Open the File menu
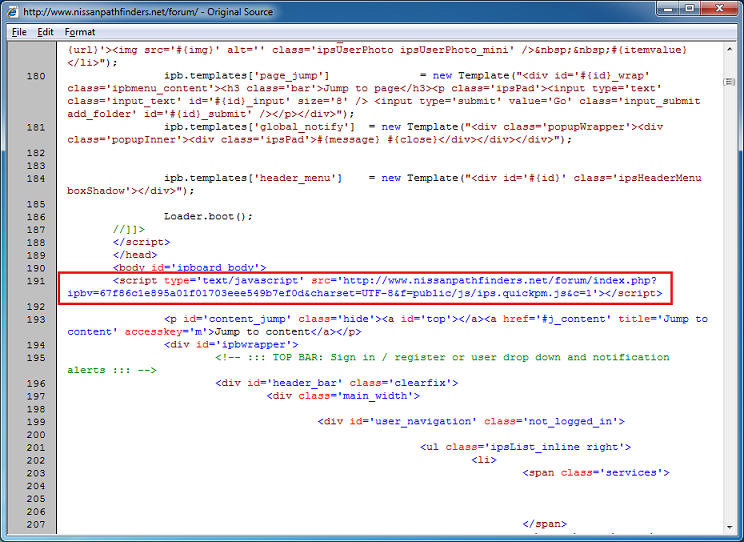This screenshot has width=744, height=542. click(x=19, y=32)
